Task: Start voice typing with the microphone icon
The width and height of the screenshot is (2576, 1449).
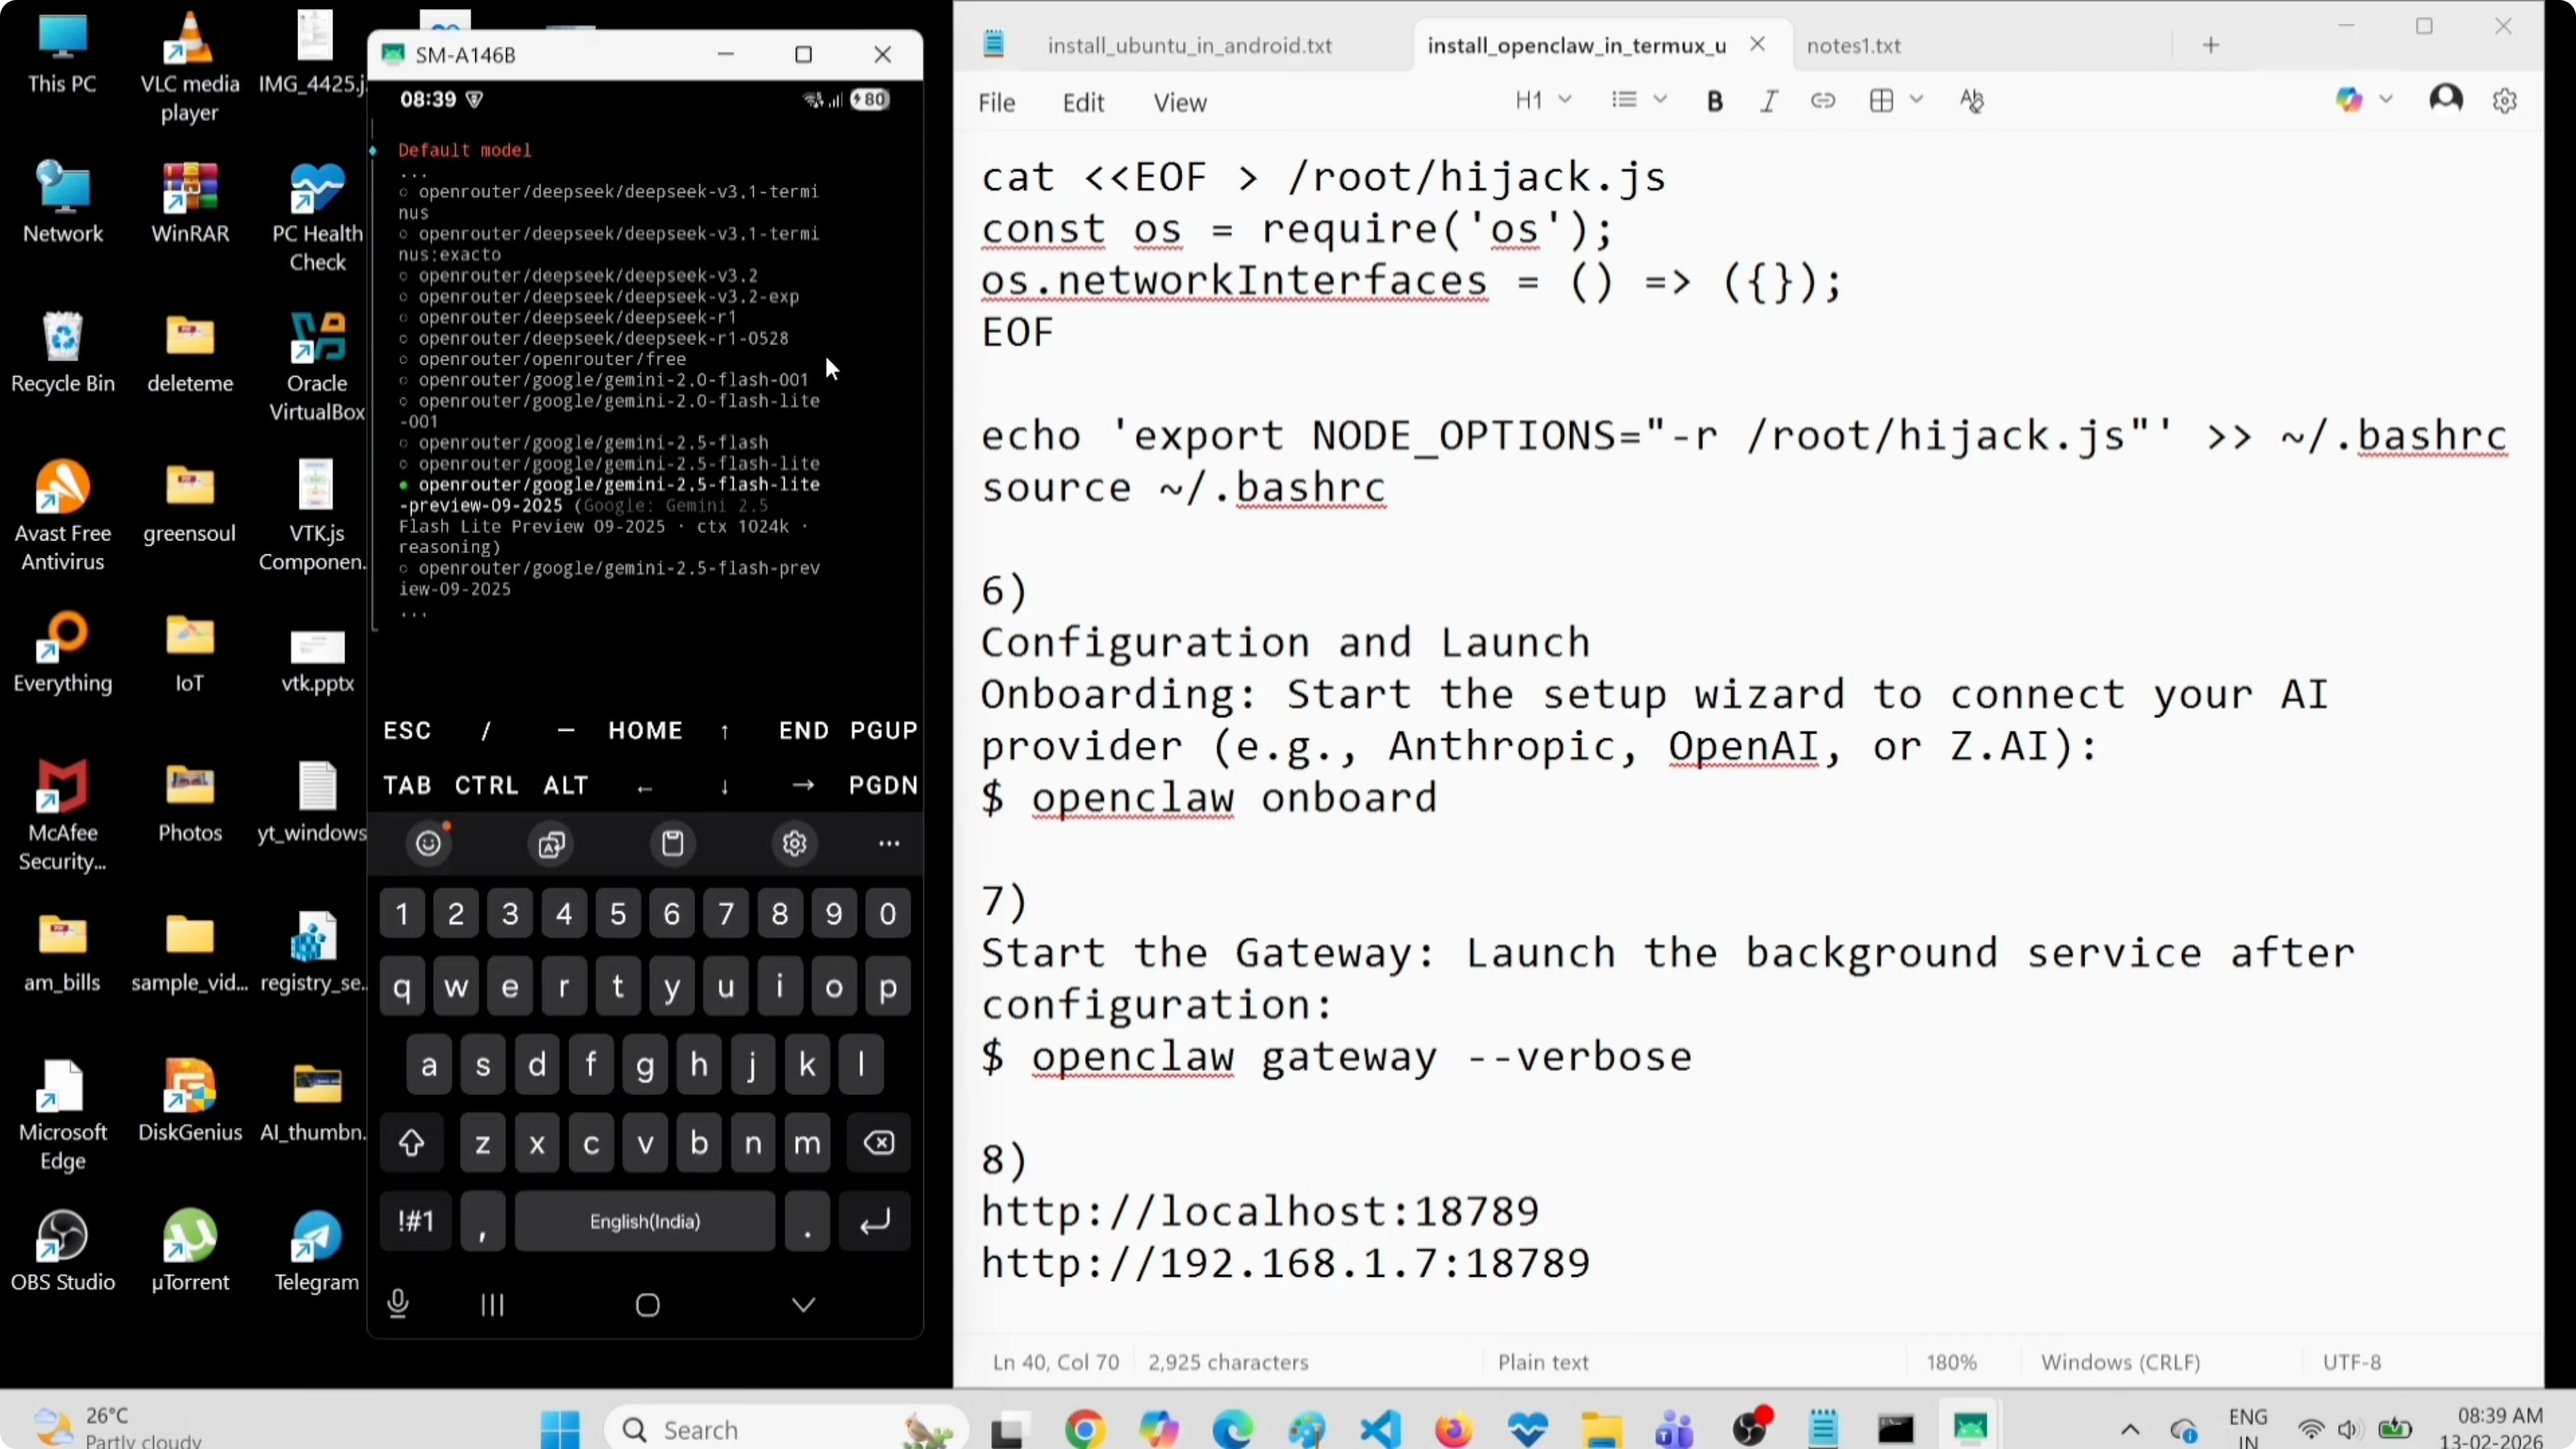Action: point(398,1304)
